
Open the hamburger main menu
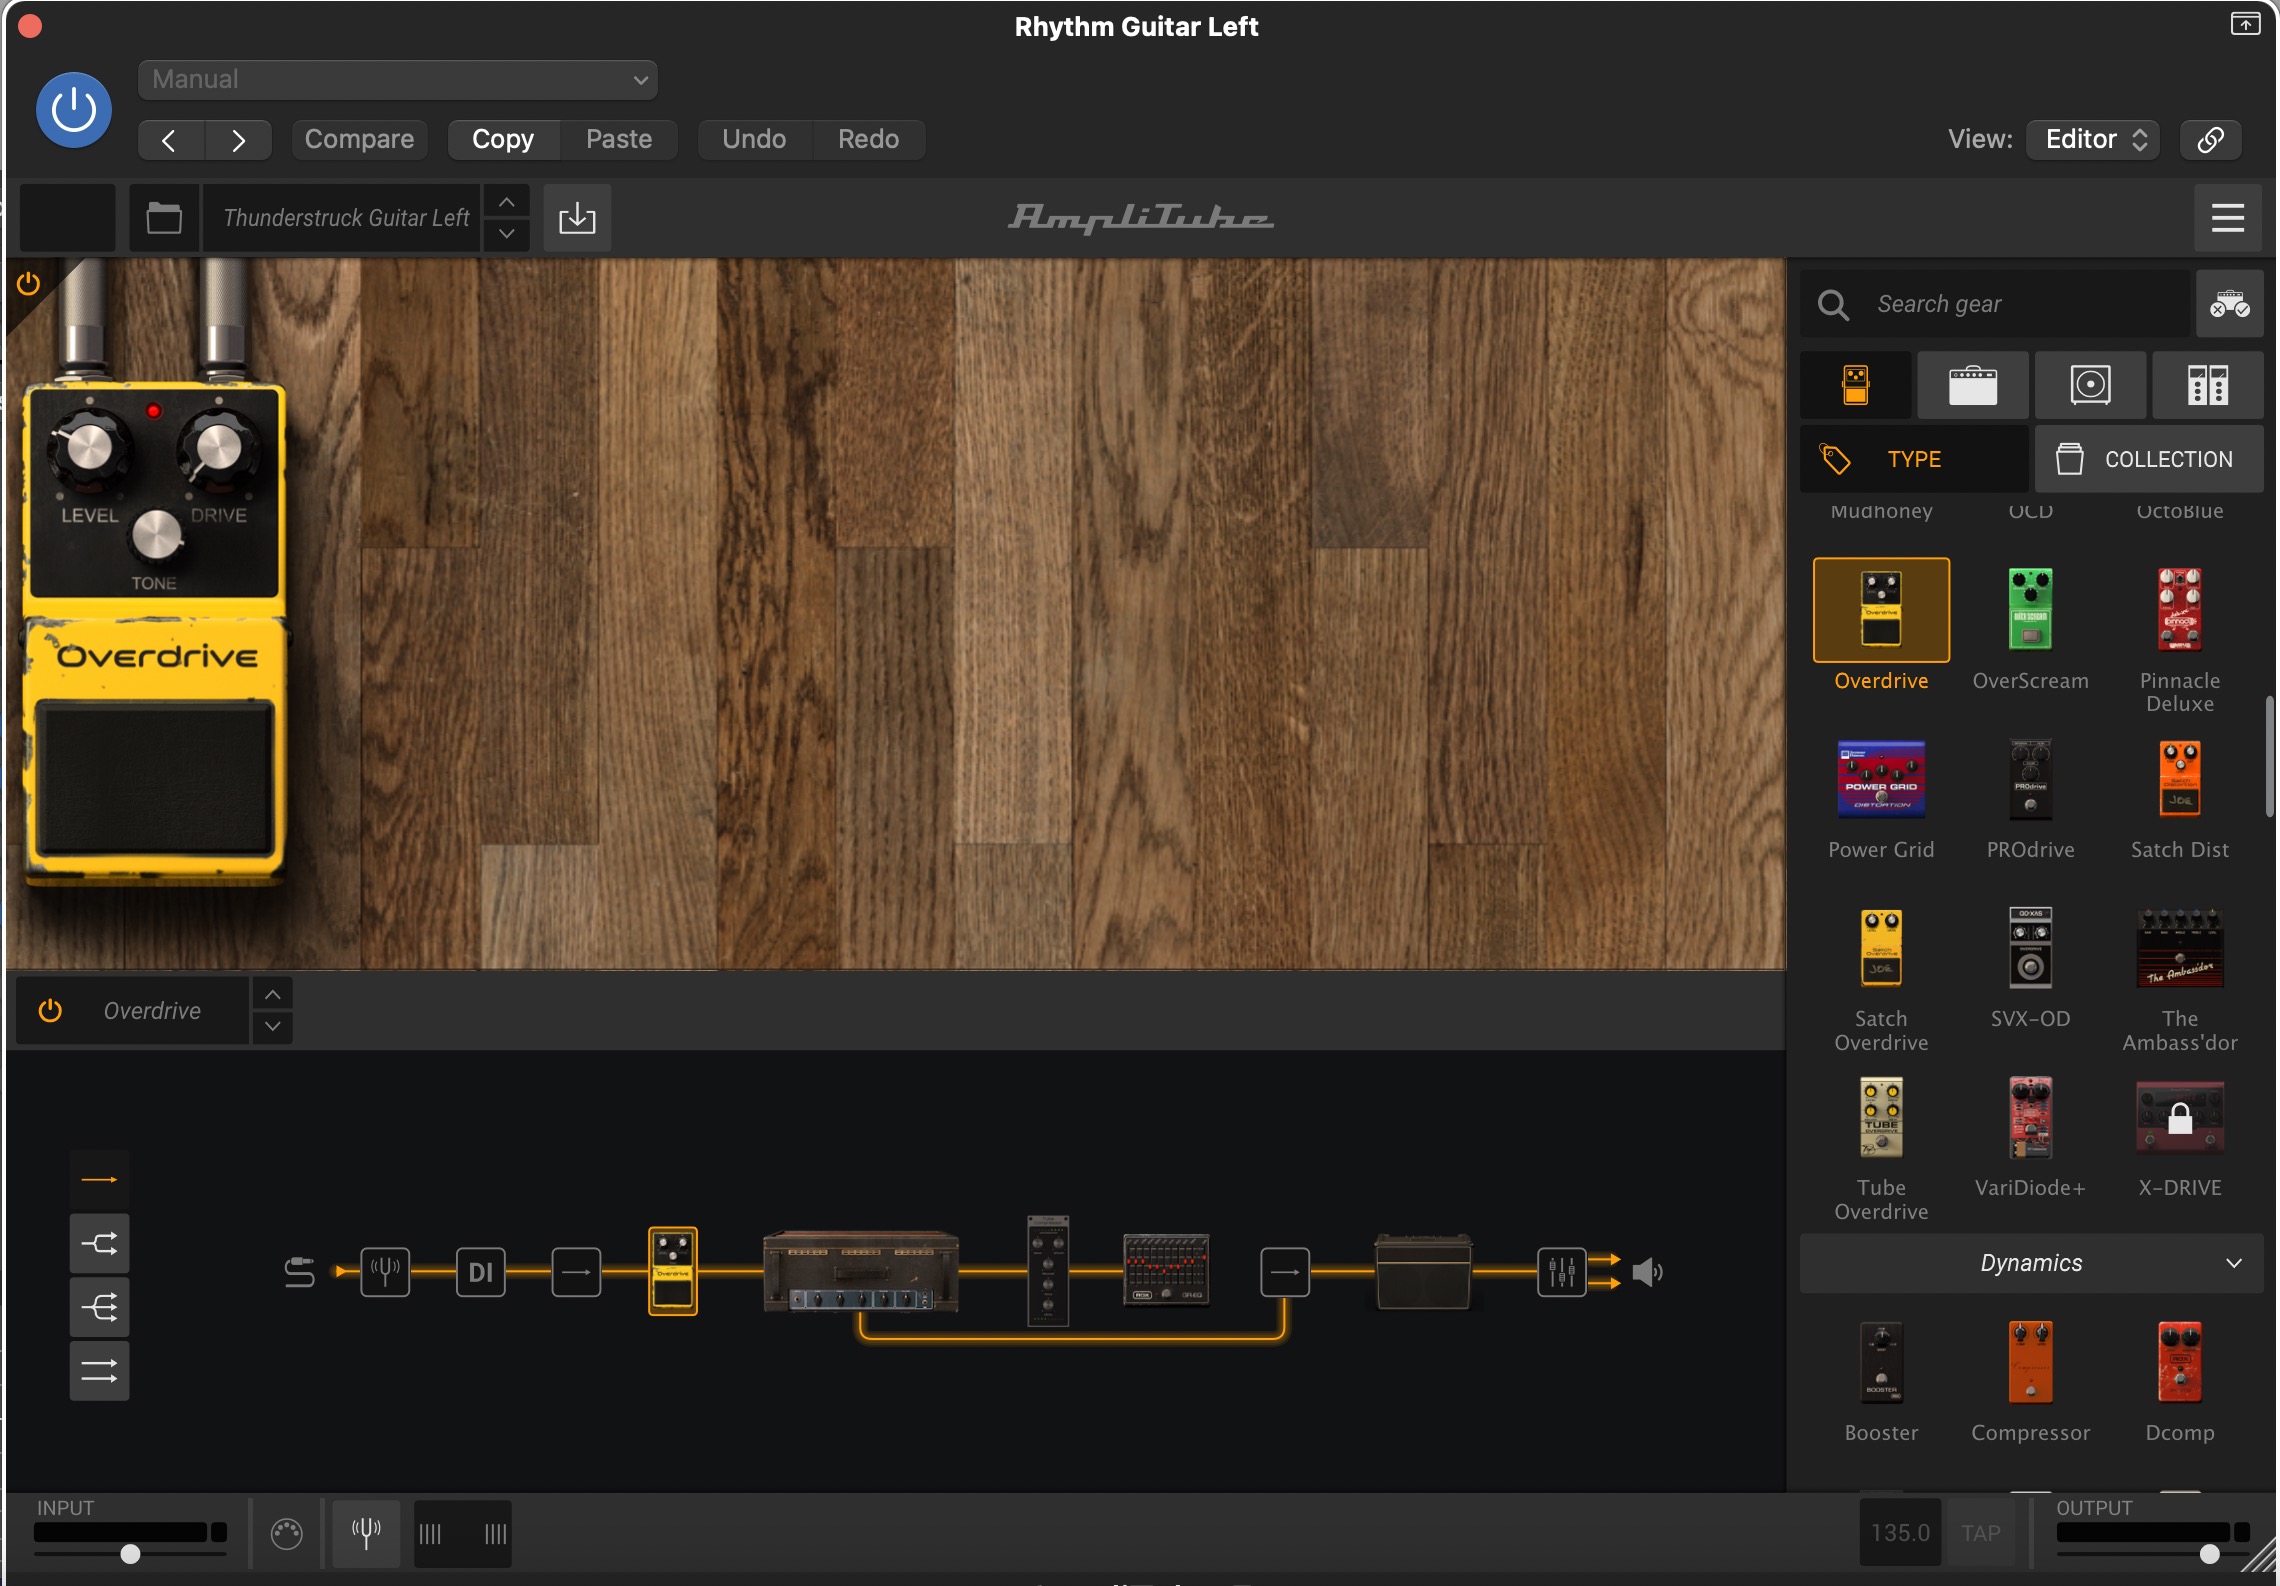[x=2227, y=217]
